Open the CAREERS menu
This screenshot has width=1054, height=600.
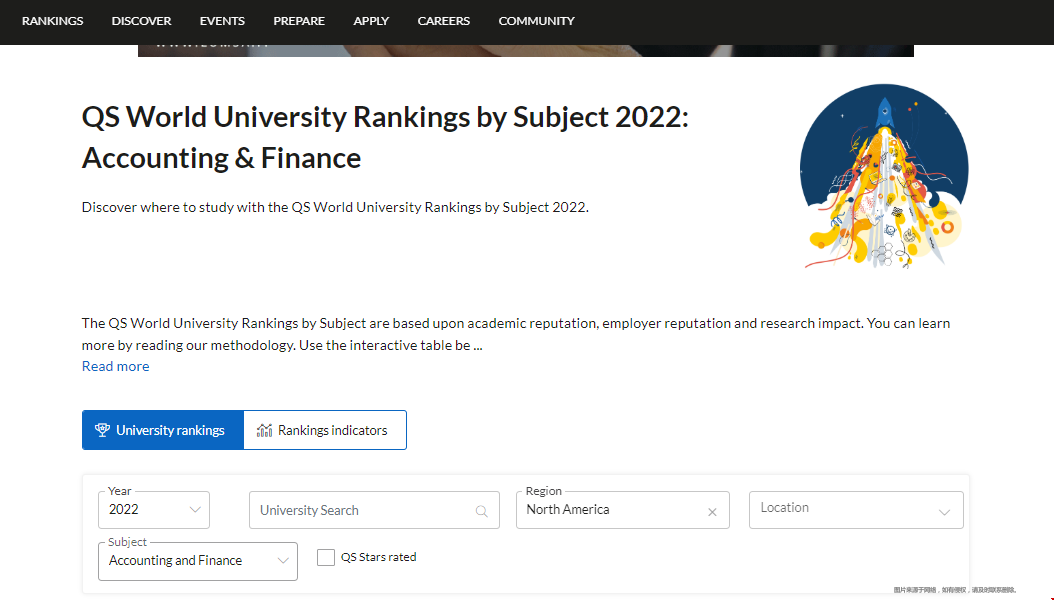pyautogui.click(x=444, y=21)
